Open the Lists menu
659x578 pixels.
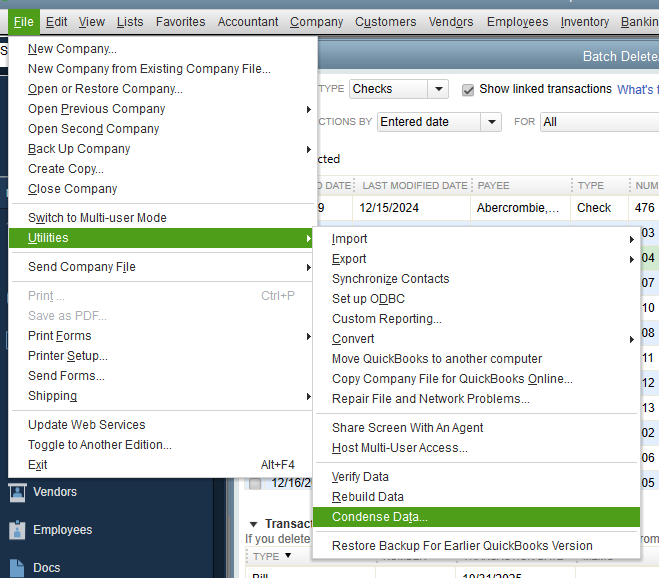130,22
